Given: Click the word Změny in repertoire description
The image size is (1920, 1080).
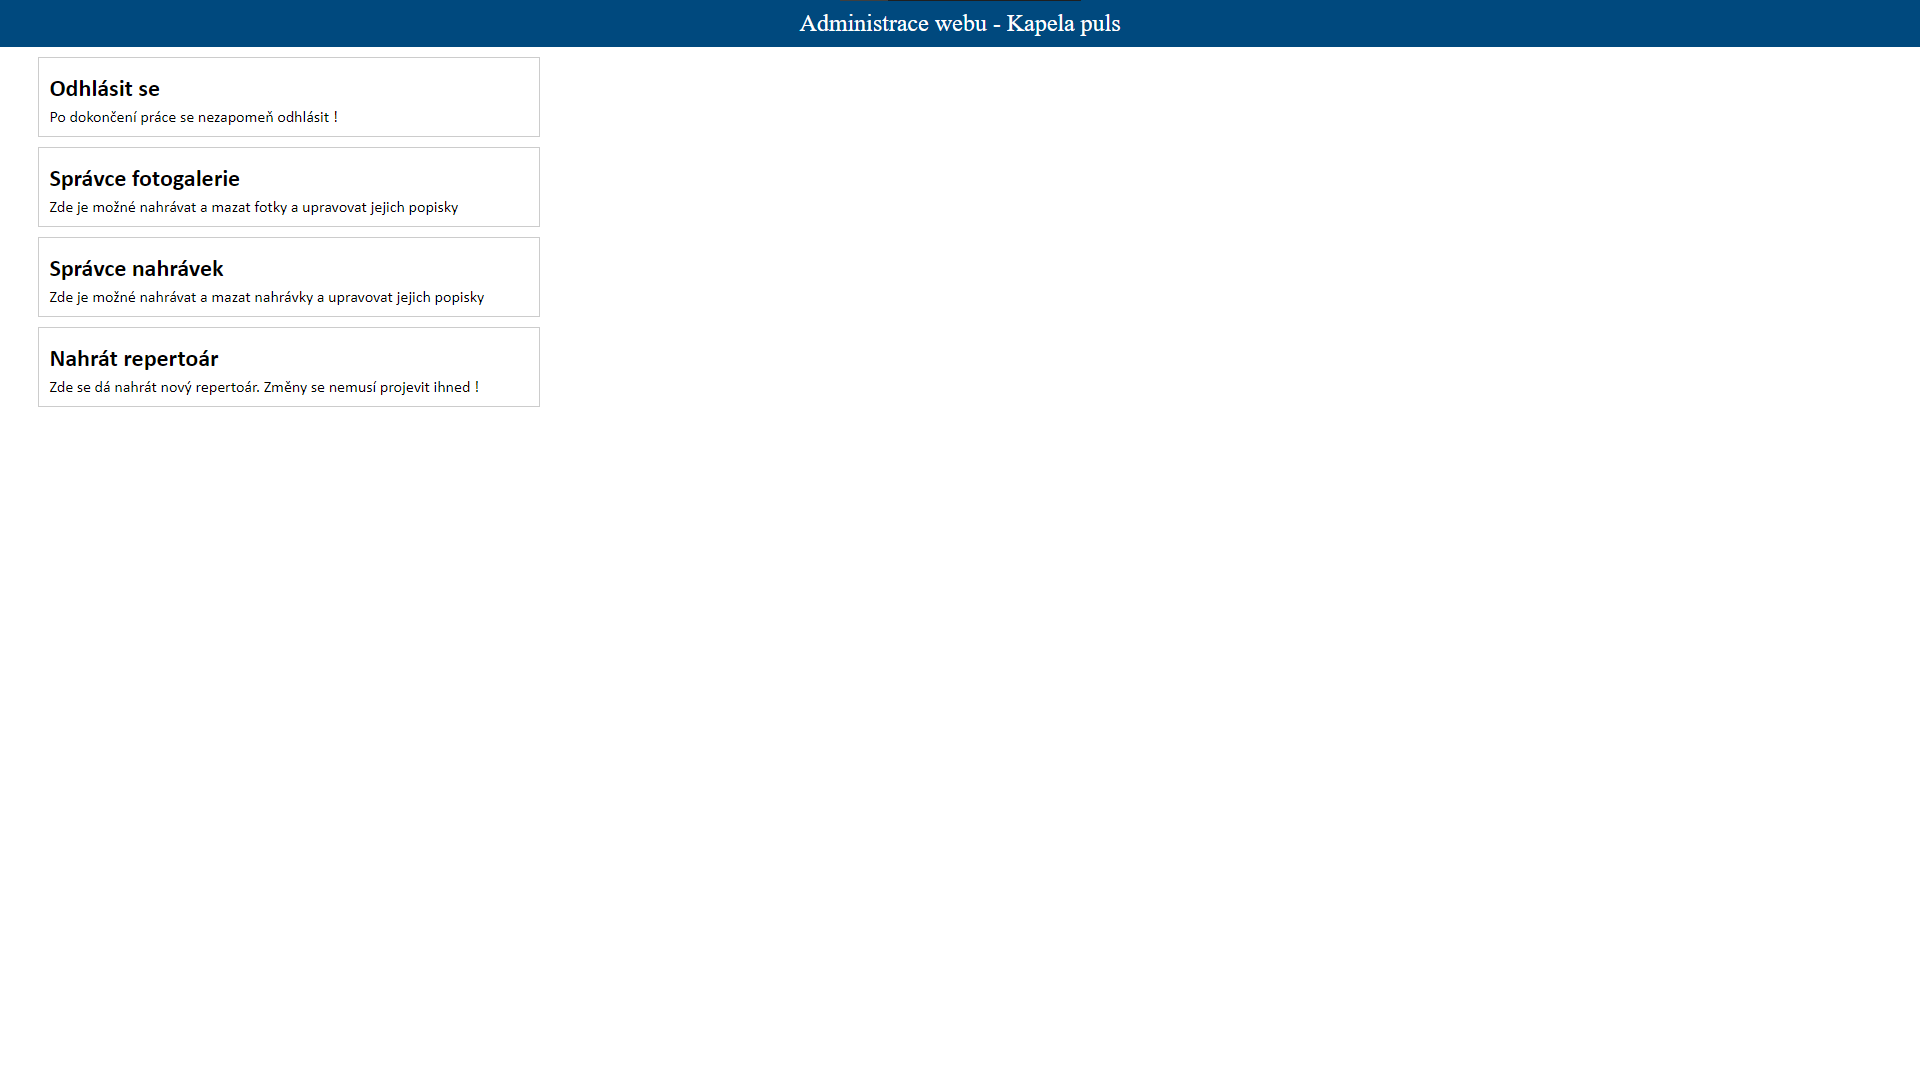Looking at the screenshot, I should pyautogui.click(x=285, y=388).
